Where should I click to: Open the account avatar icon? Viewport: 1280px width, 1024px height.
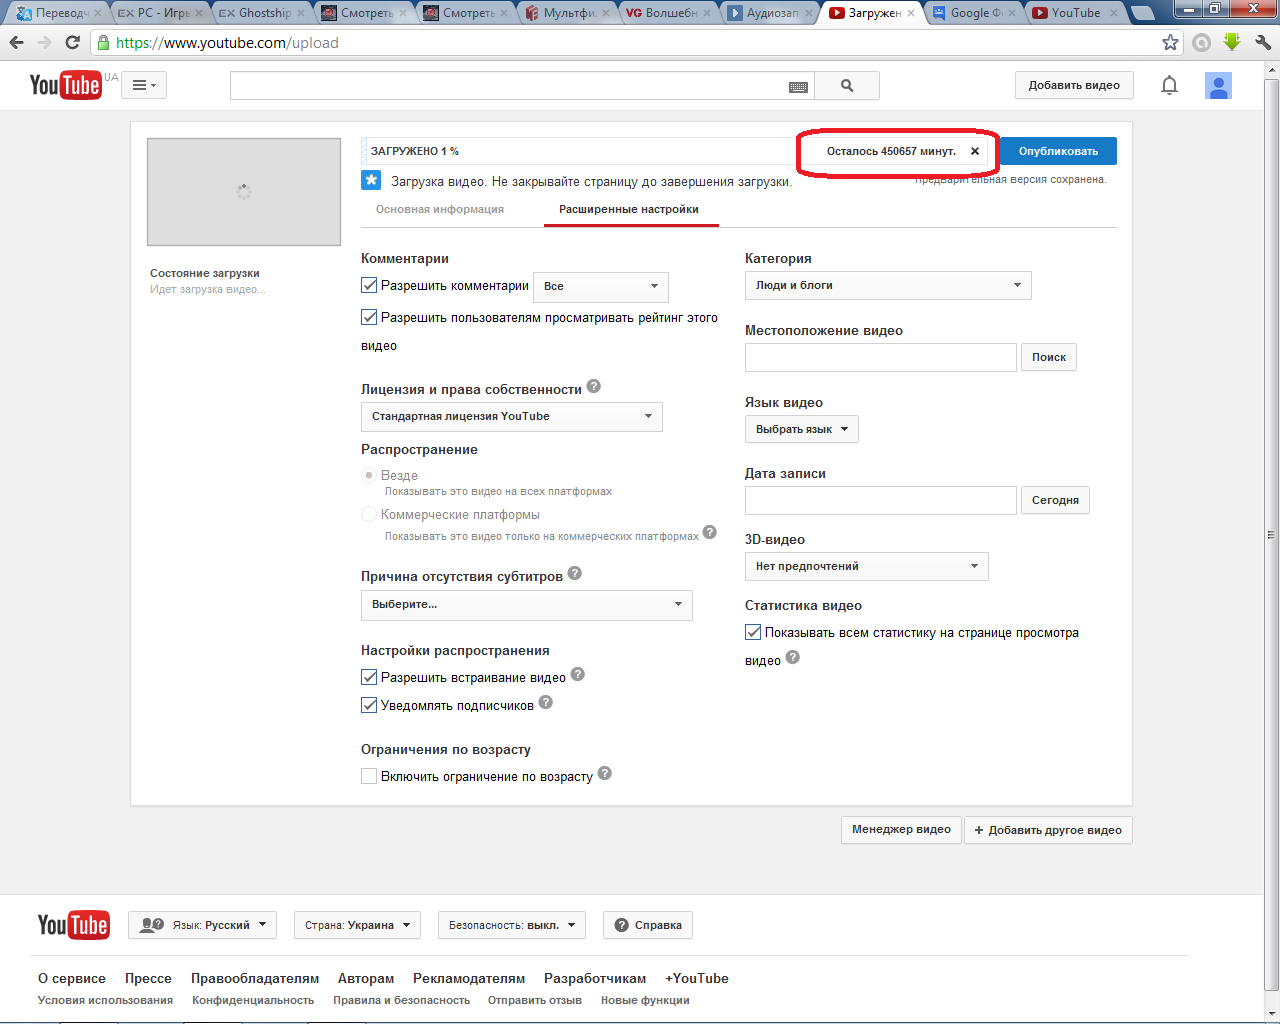[x=1218, y=86]
